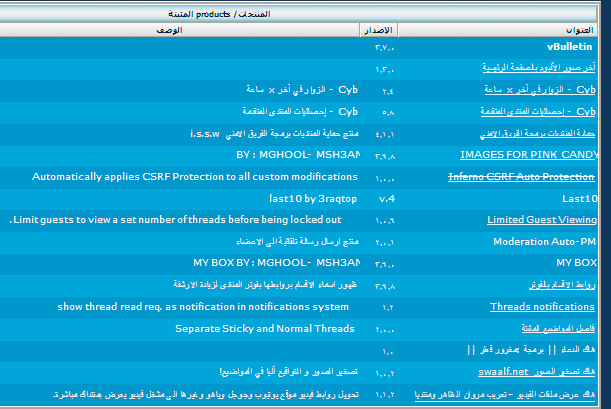Open the Limited Guest Viewing product
The image size is (611, 409).
pos(542,220)
